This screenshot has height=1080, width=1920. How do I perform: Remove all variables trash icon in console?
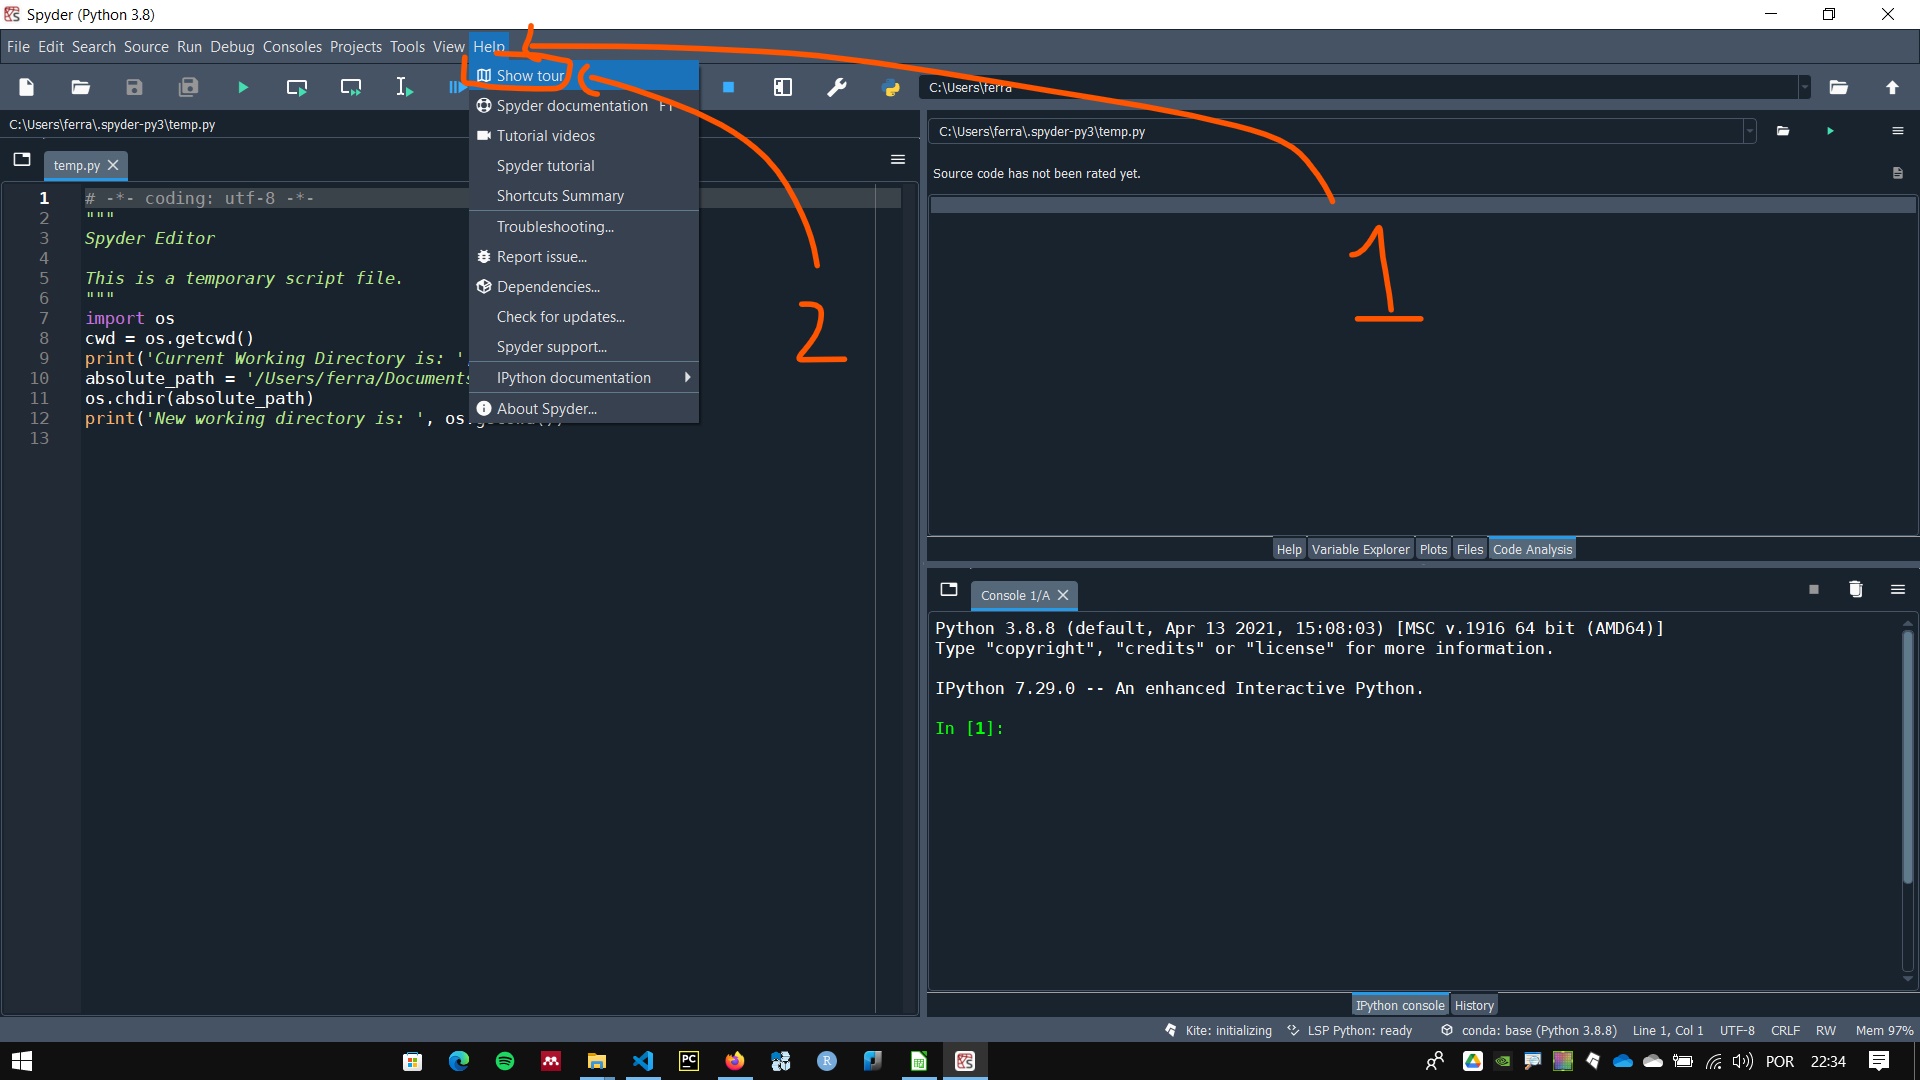(x=1855, y=590)
